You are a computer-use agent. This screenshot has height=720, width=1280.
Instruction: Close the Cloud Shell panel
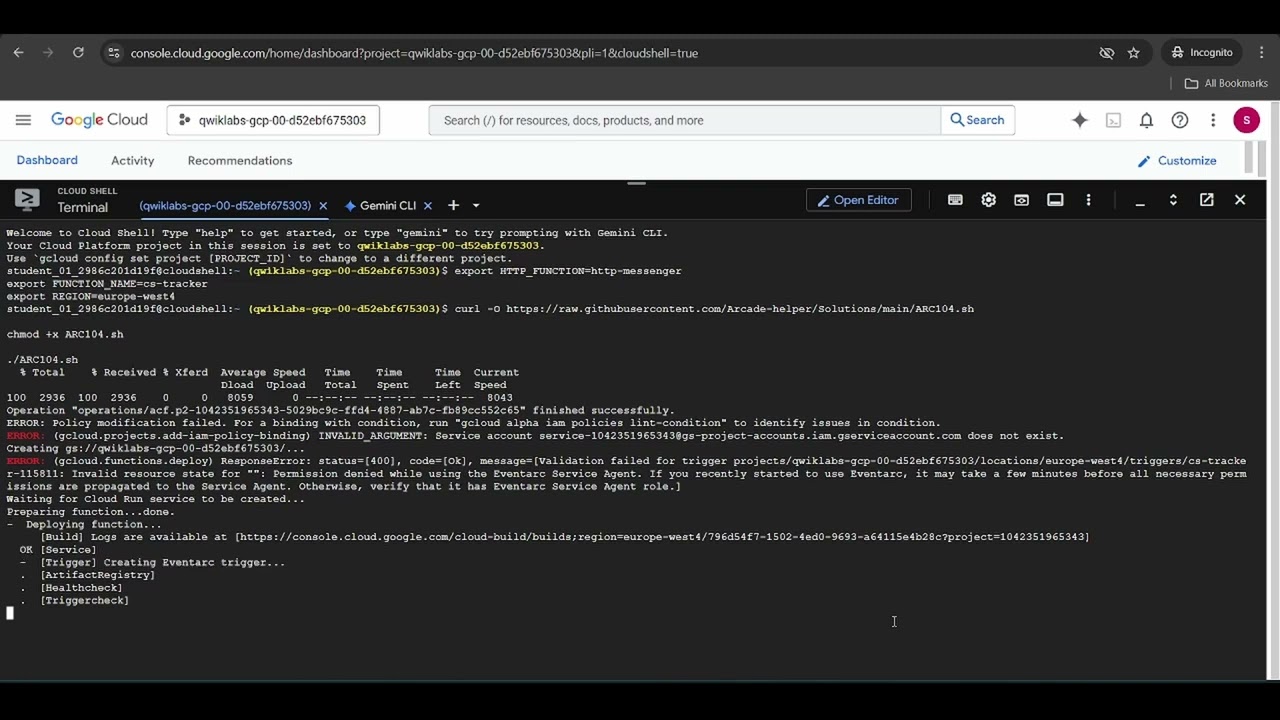coord(1240,200)
